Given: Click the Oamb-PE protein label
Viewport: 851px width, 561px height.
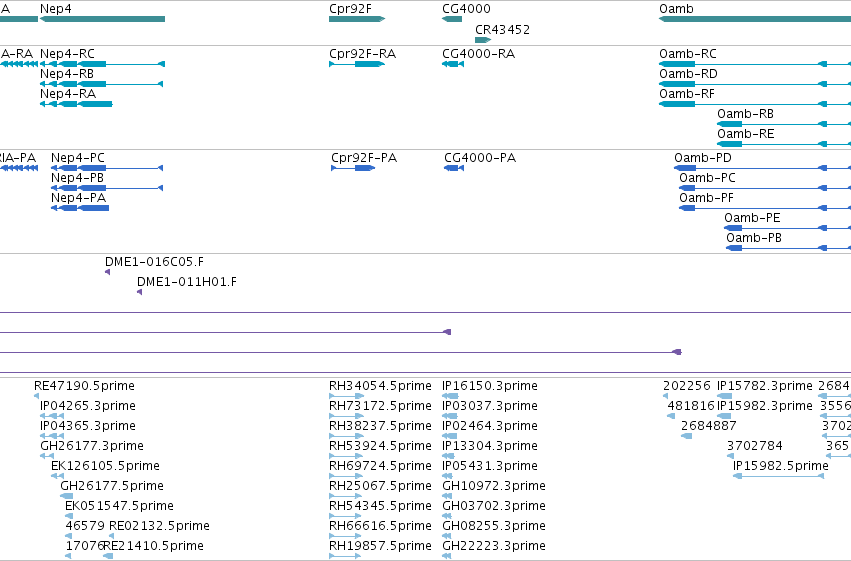Looking at the screenshot, I should click(x=752, y=218).
